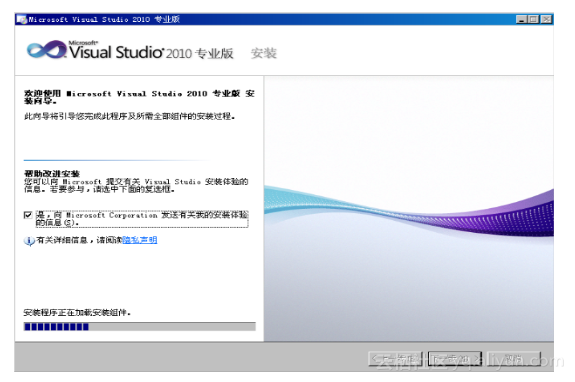Viewport: 575px width, 382px height.
Task: Click the Cancel button at the bottom
Action: tap(514, 359)
